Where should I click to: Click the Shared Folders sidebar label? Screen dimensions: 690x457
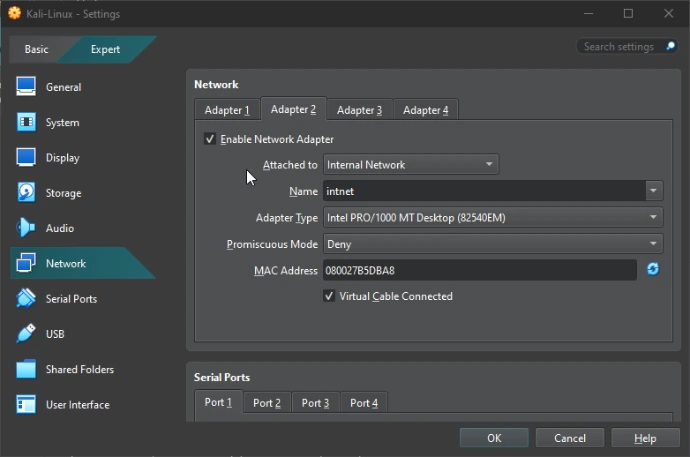80,369
